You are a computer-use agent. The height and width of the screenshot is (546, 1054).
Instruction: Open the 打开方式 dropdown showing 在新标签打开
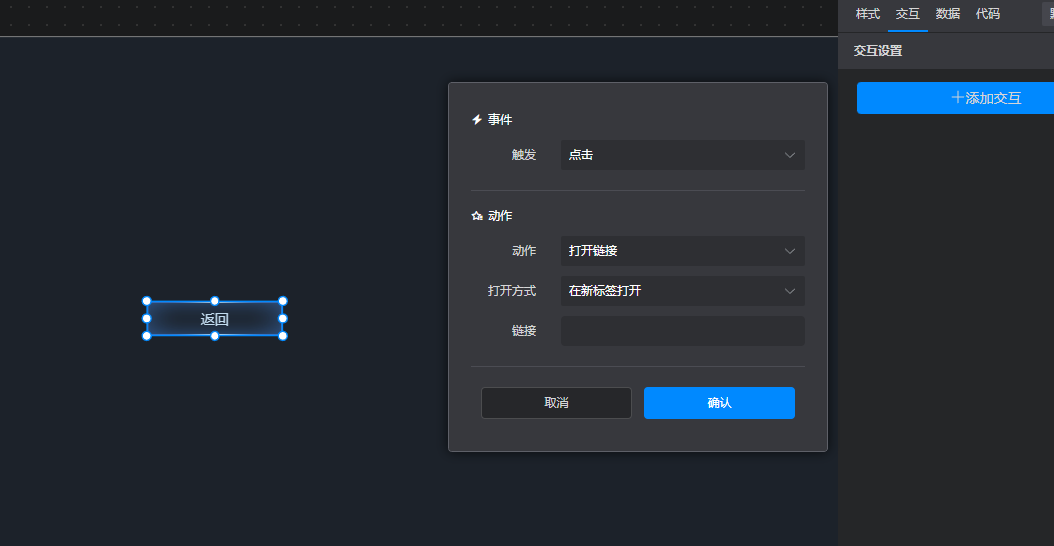click(682, 291)
